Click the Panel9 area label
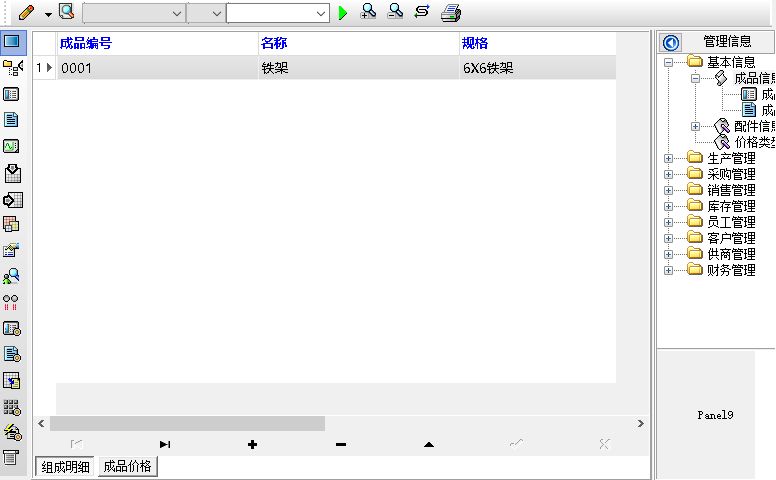 (715, 415)
